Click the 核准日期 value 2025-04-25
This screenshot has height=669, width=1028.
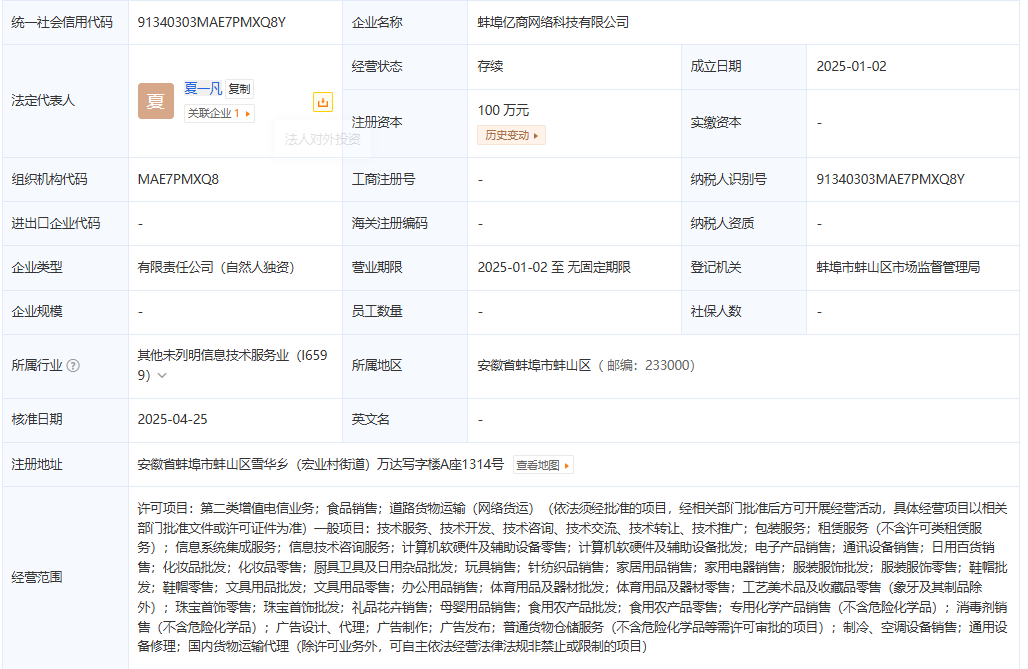pyautogui.click(x=173, y=419)
